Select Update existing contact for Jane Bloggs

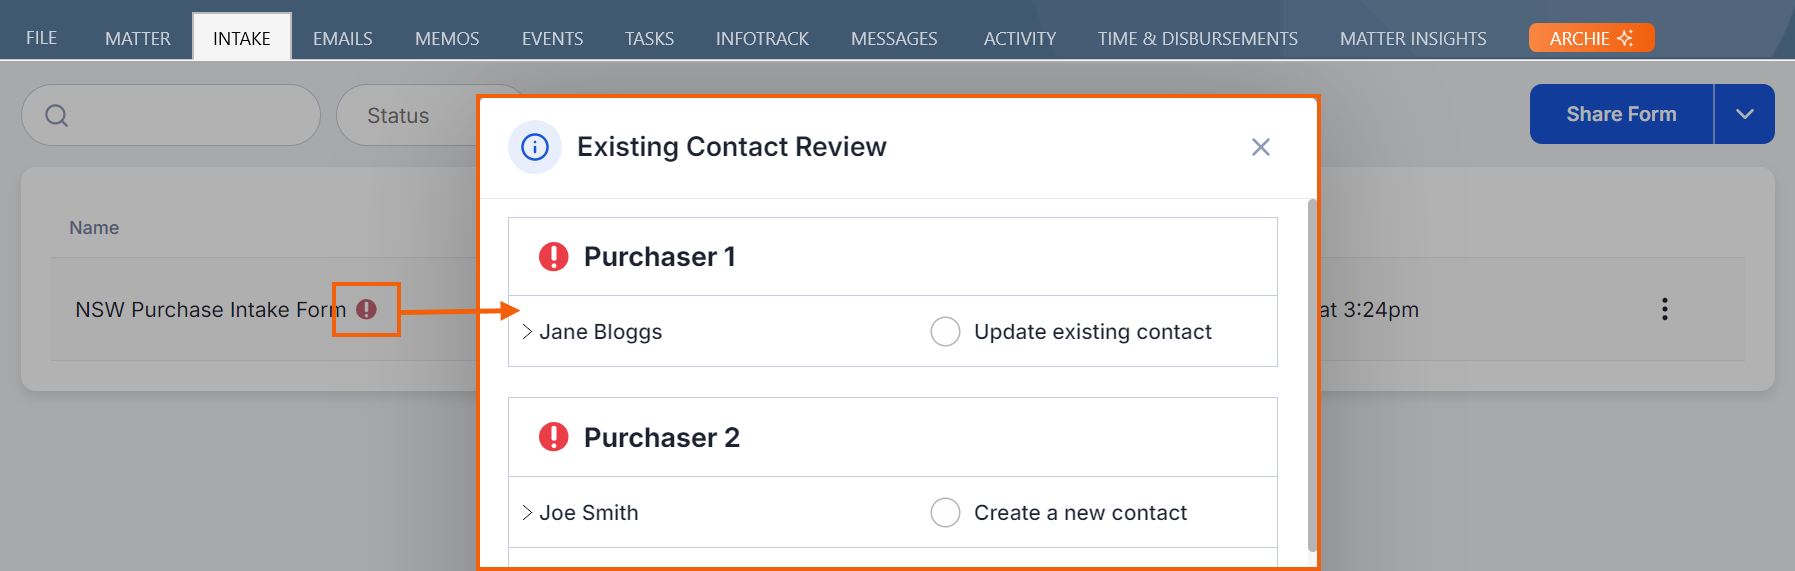coord(945,331)
